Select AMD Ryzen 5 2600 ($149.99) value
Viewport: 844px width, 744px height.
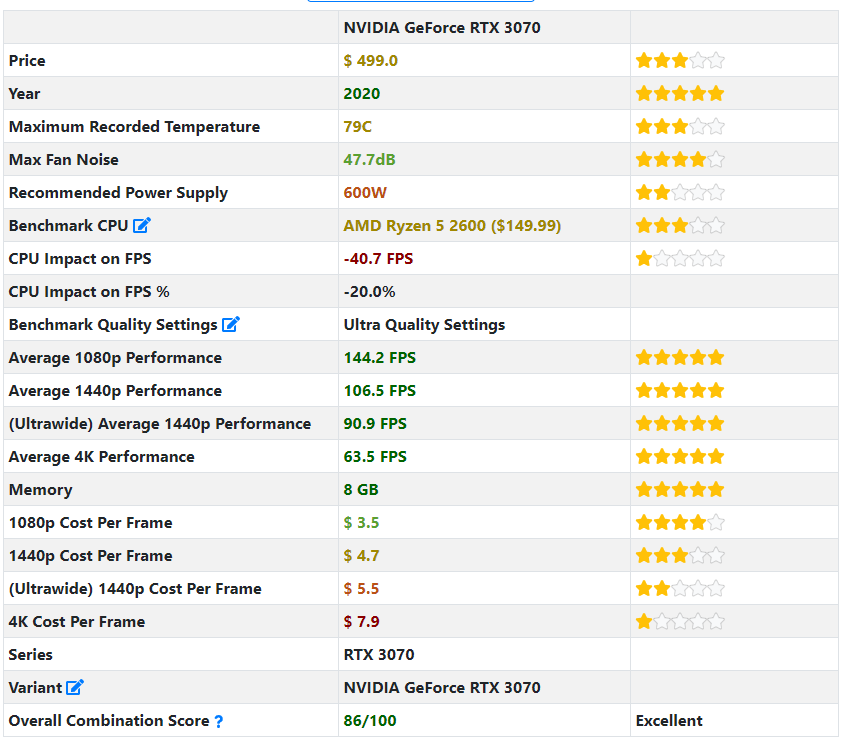point(452,225)
